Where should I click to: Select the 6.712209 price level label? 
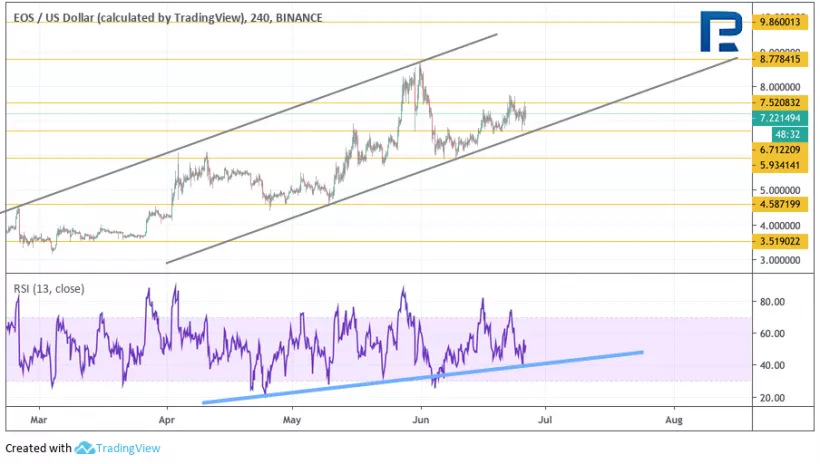coord(783,149)
